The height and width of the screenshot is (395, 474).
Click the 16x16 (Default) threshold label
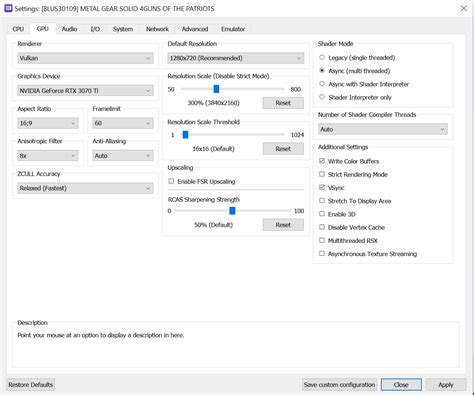(x=213, y=149)
